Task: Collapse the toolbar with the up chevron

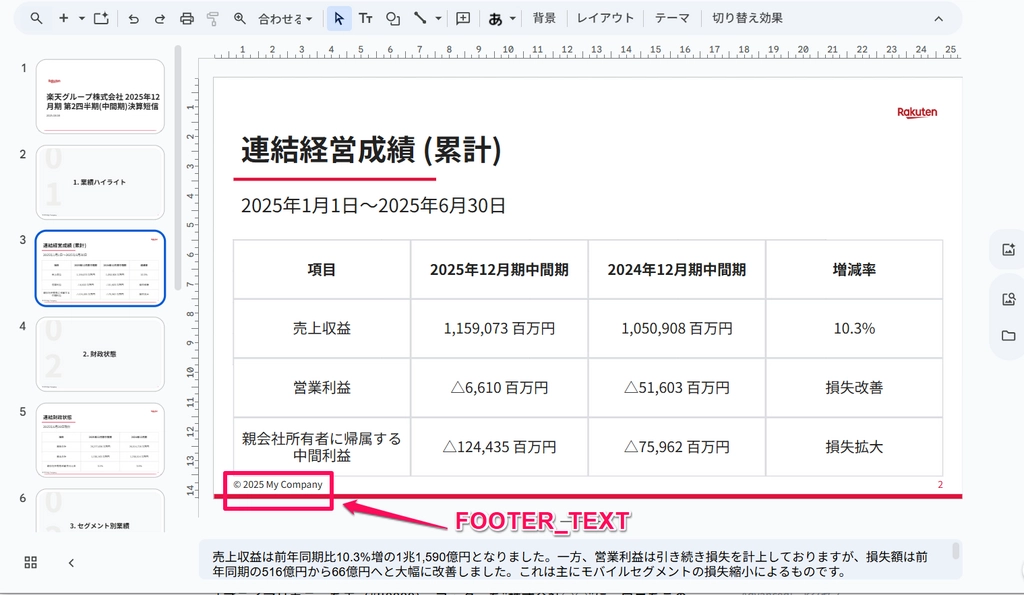Action: [x=938, y=19]
